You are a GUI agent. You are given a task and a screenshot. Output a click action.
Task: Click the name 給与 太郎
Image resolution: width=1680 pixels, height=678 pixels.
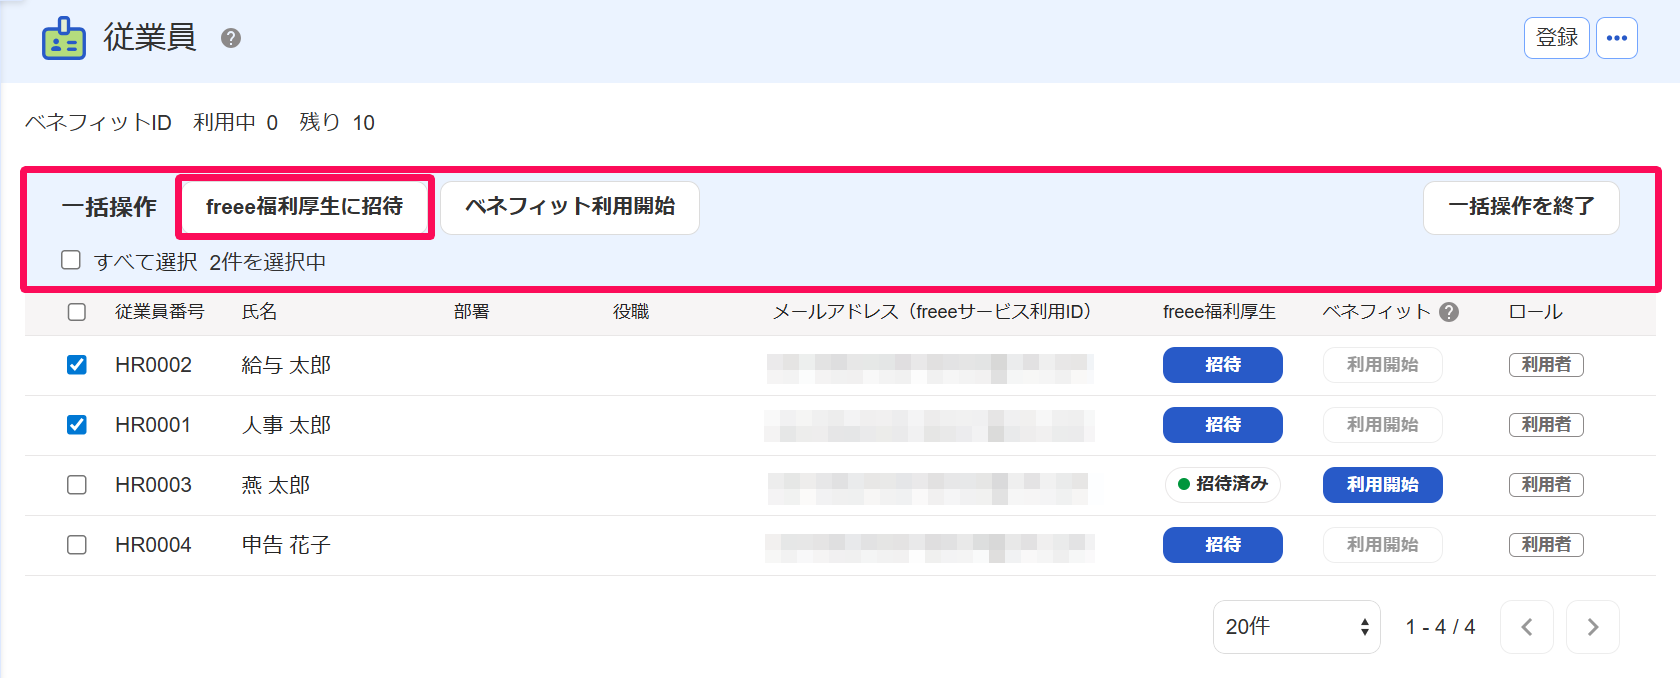(286, 365)
